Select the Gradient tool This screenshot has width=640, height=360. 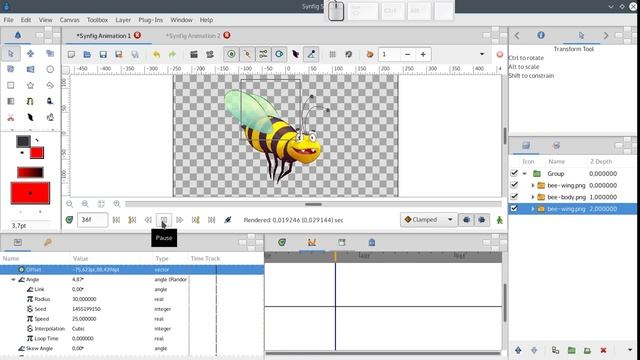[x=11, y=101]
